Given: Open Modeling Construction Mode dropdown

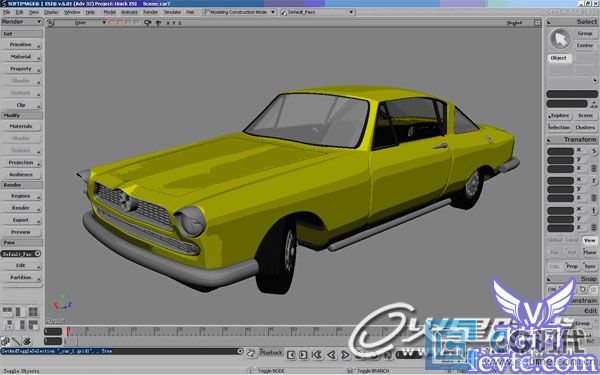Looking at the screenshot, I should (x=240, y=12).
